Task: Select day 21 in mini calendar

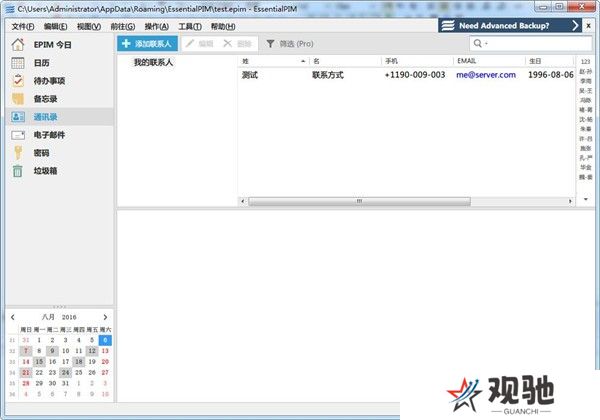Action: click(26, 372)
